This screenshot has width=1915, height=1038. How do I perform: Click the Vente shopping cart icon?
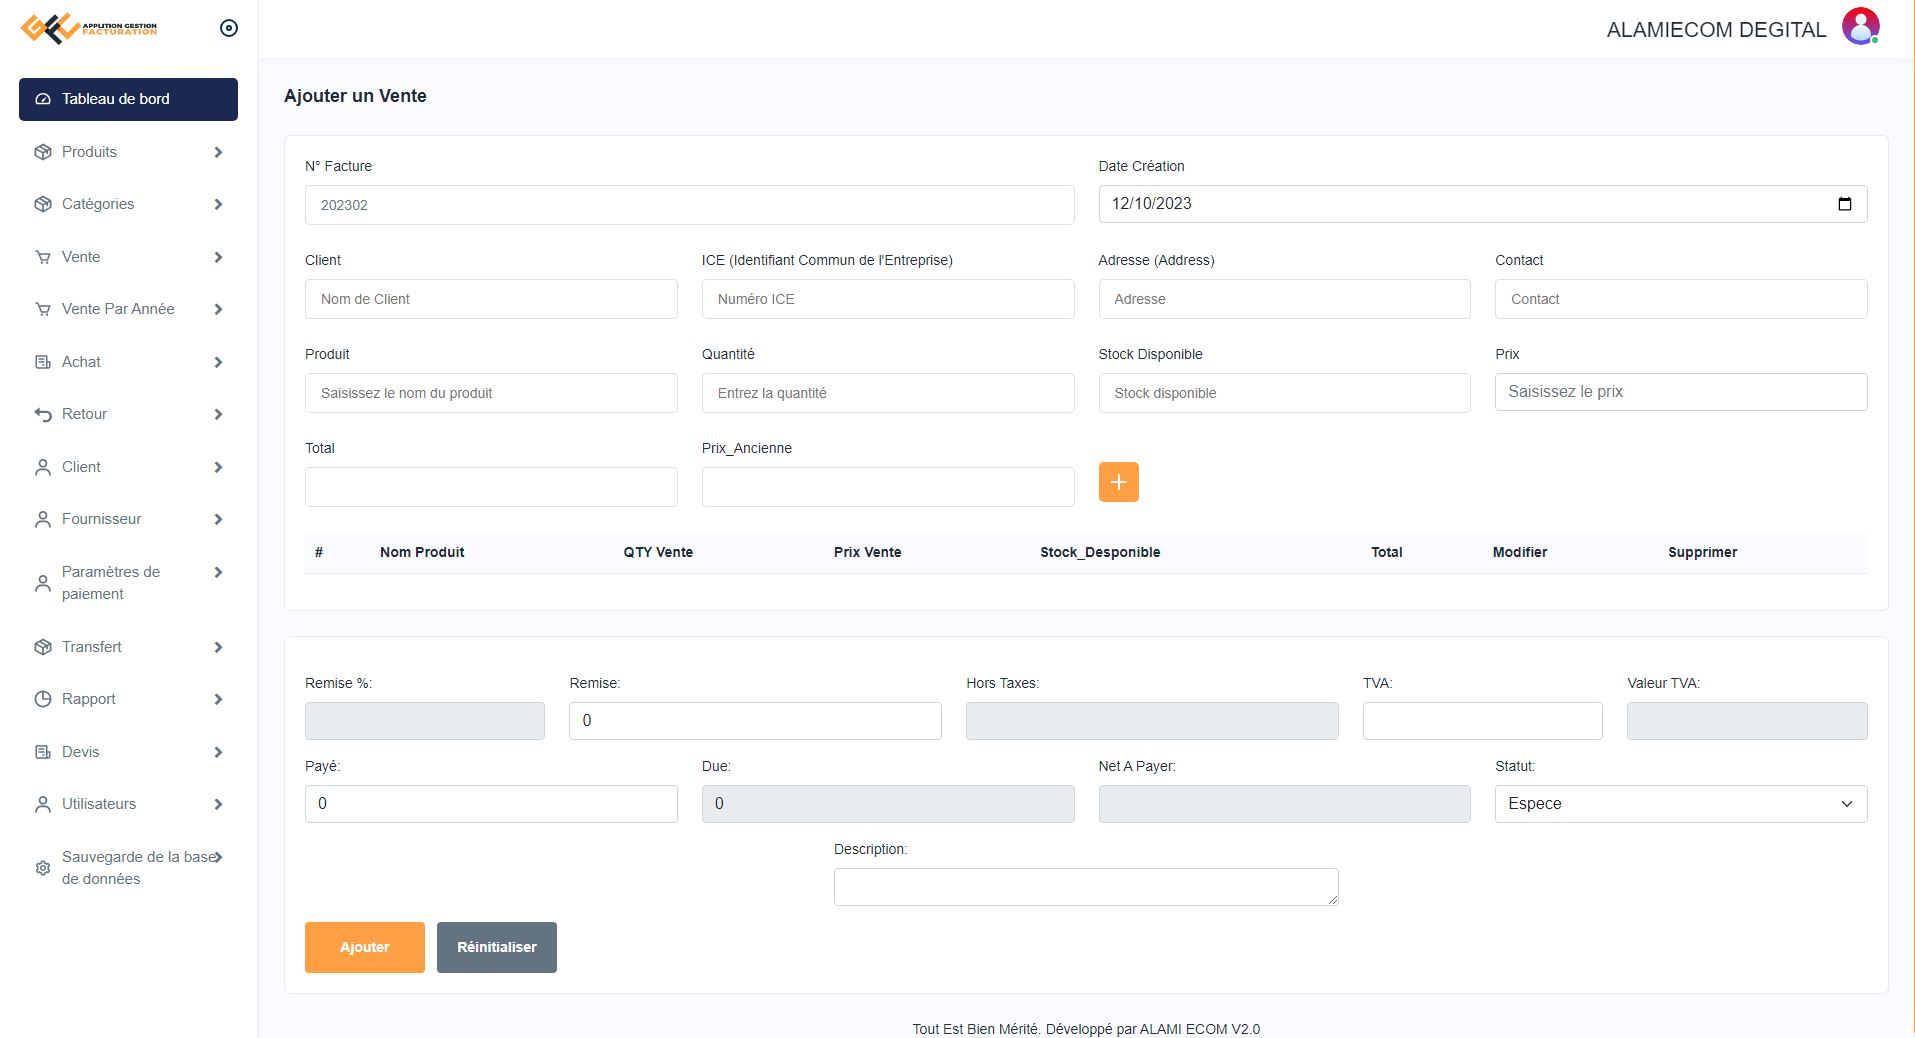pyautogui.click(x=43, y=257)
